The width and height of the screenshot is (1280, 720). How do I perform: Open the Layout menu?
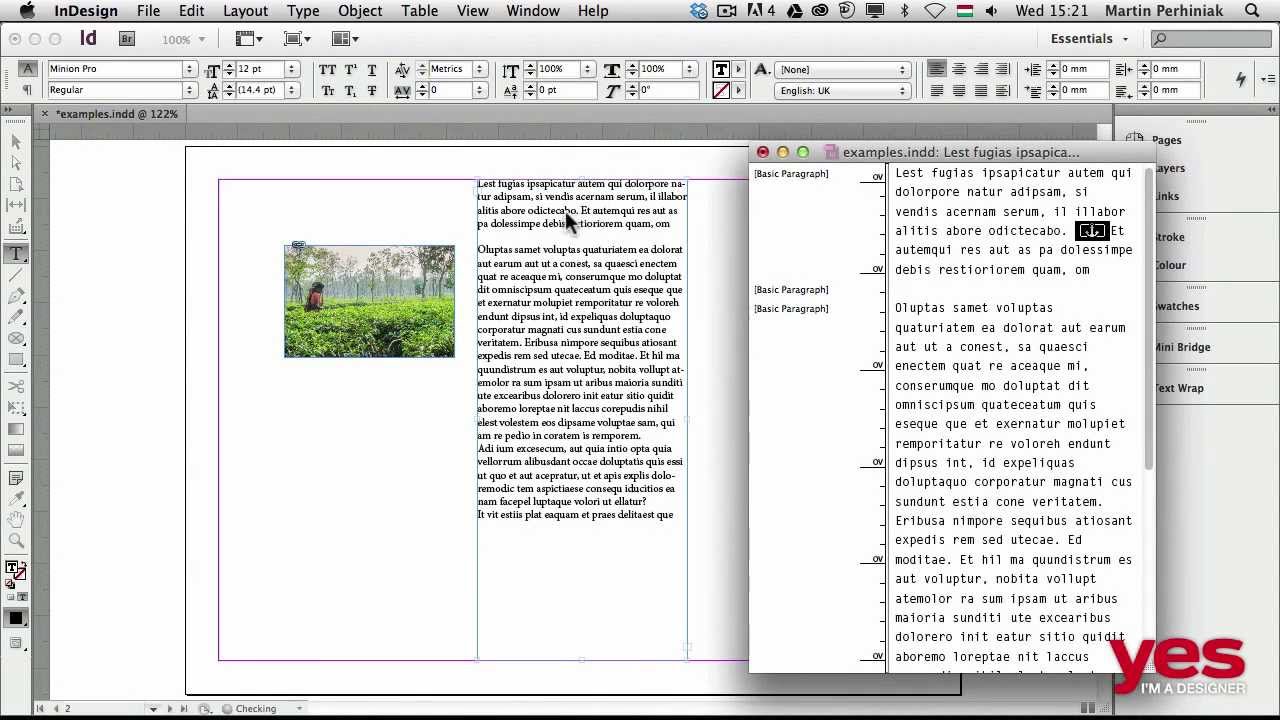(245, 11)
